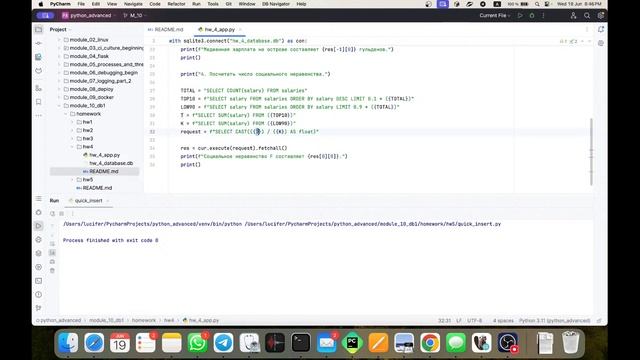Expand the module_04_flask folder
Screen dimensions: 640x360
tap(59, 56)
